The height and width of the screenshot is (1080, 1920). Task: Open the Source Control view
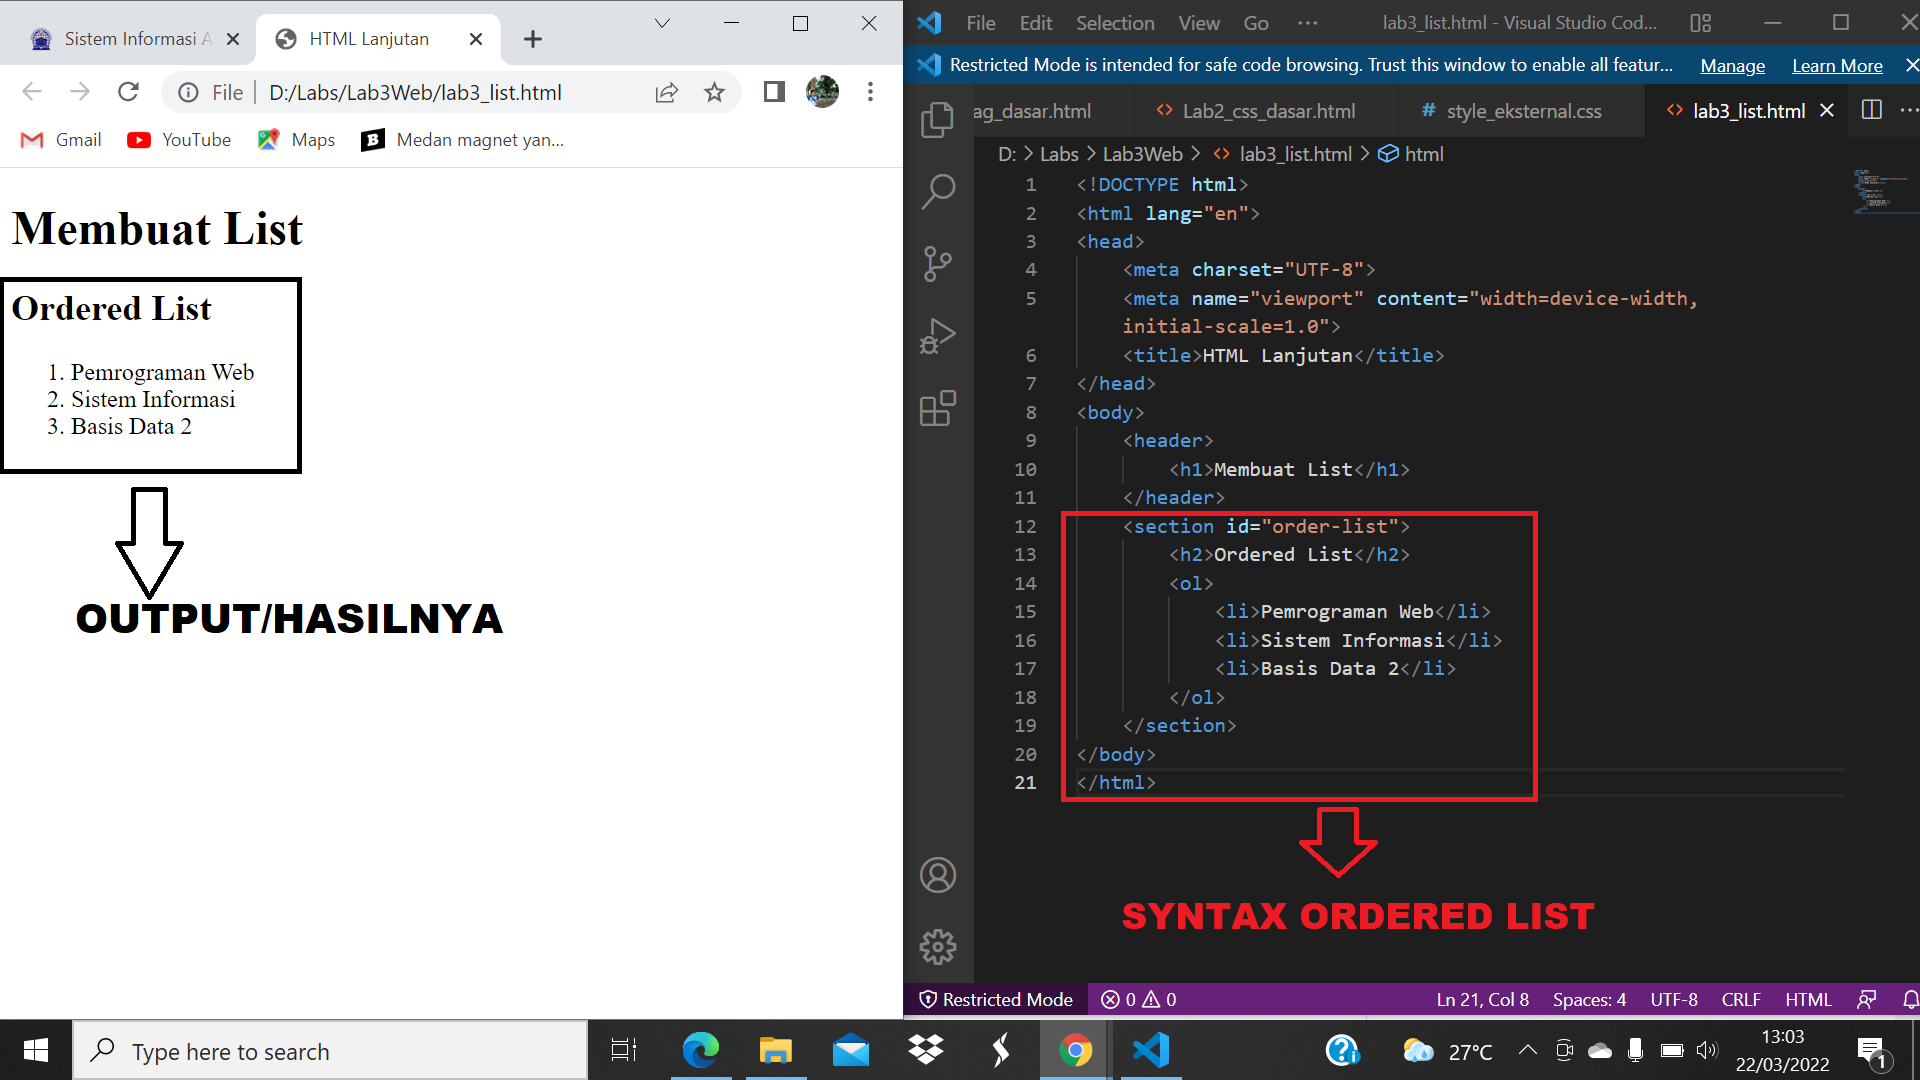pyautogui.click(x=937, y=263)
